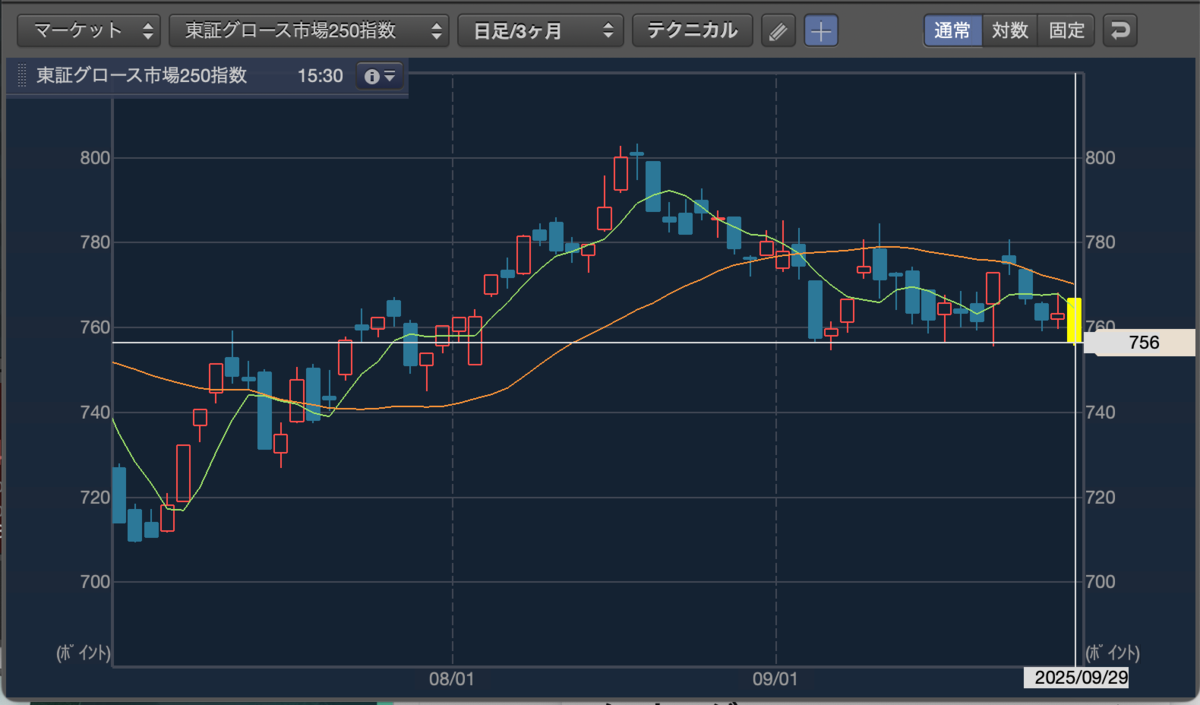
Task: Click the 15:30 time label
Action: 319,76
